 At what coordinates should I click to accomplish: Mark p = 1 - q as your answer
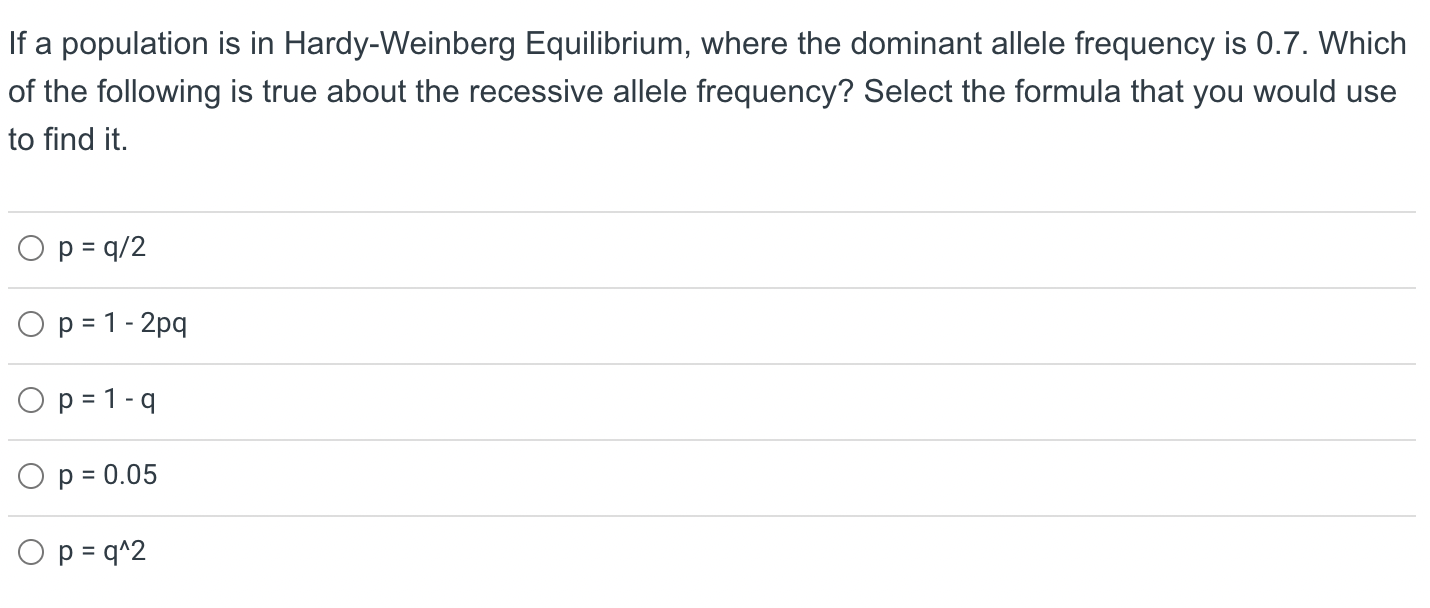coord(30,399)
